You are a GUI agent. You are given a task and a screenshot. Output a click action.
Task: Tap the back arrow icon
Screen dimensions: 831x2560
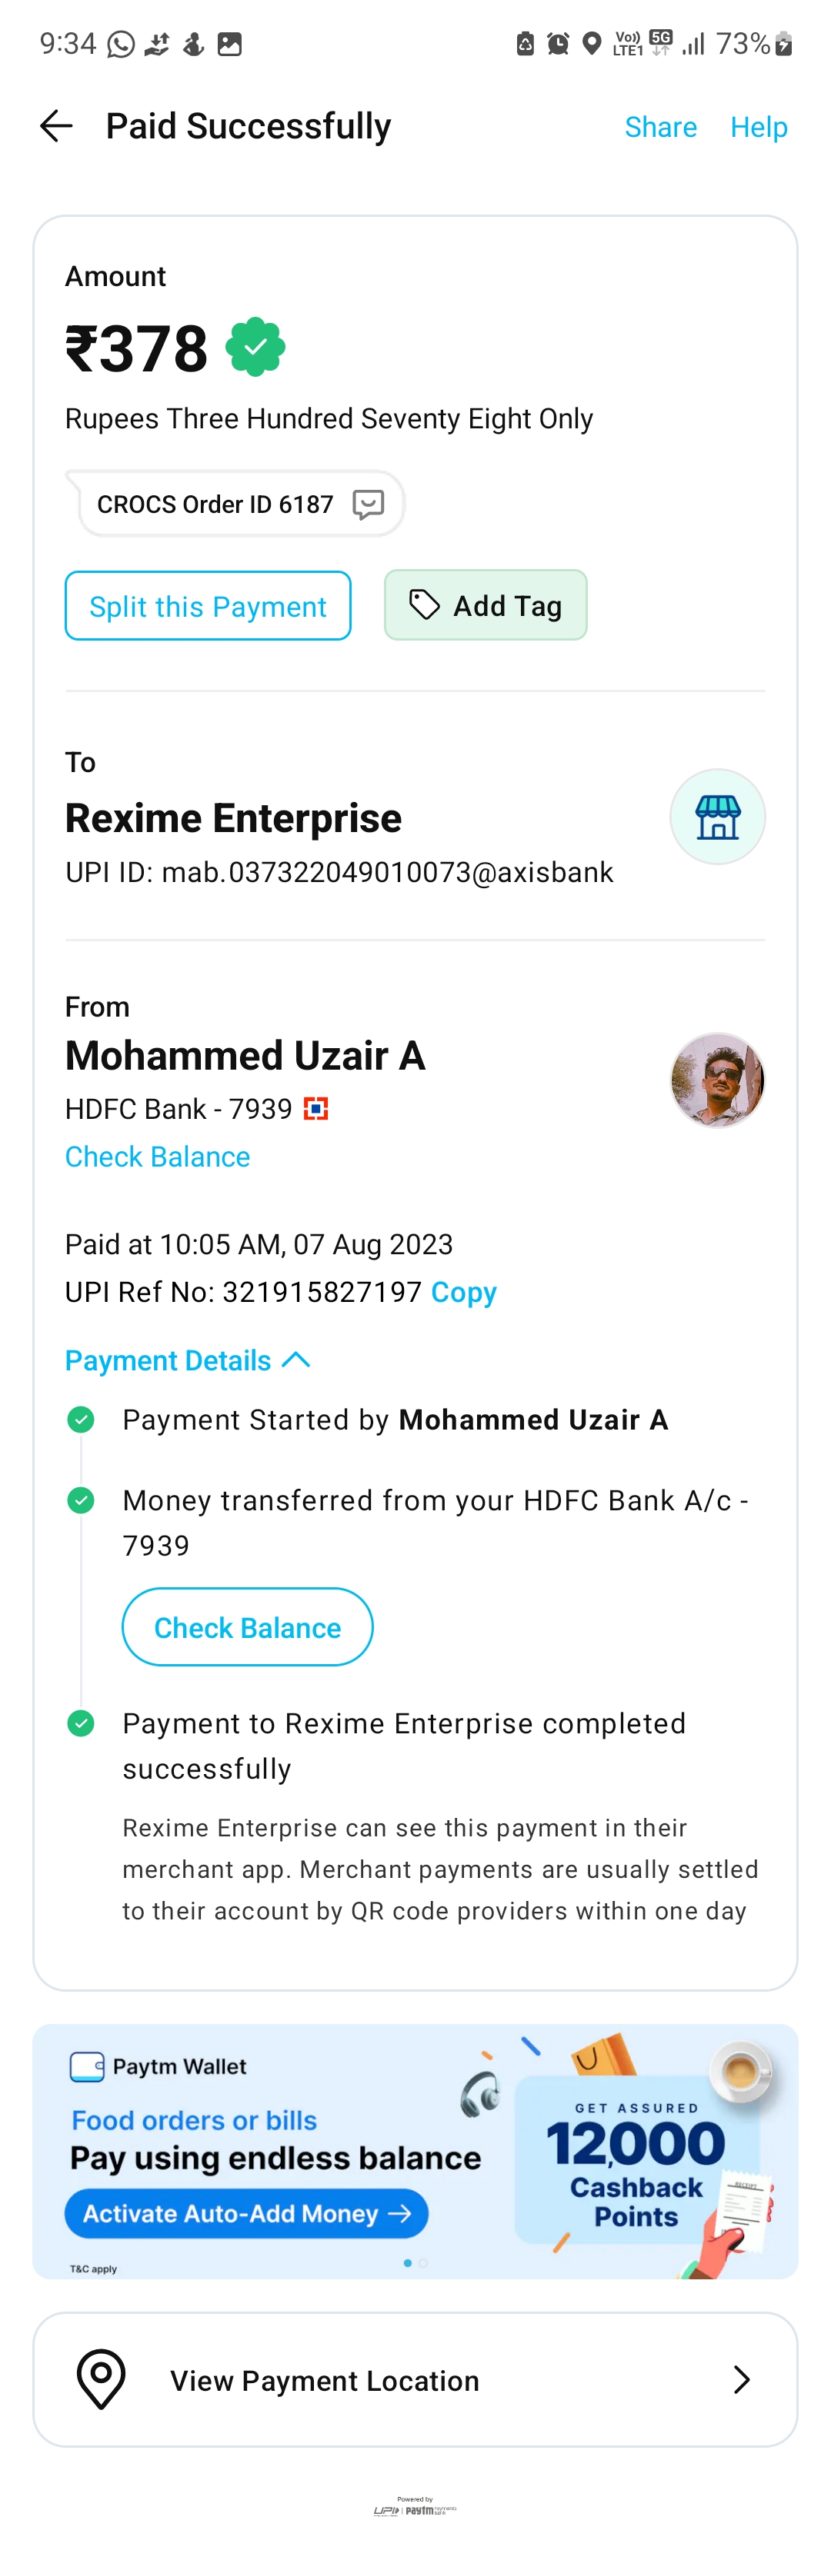(56, 126)
